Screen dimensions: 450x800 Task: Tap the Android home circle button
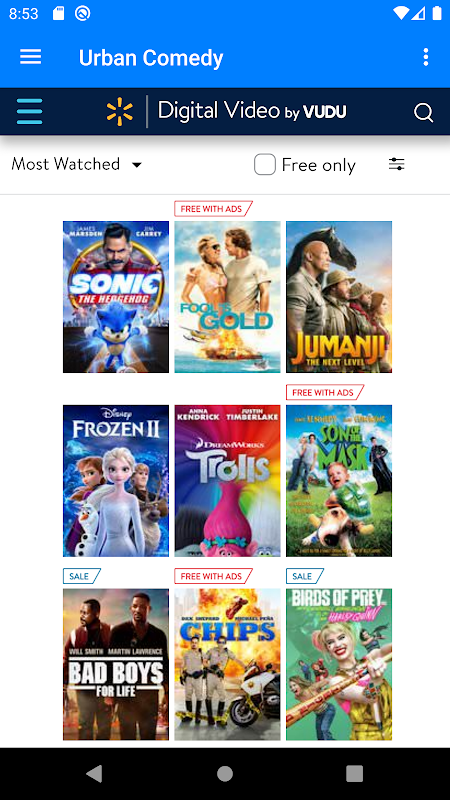[x=225, y=773]
